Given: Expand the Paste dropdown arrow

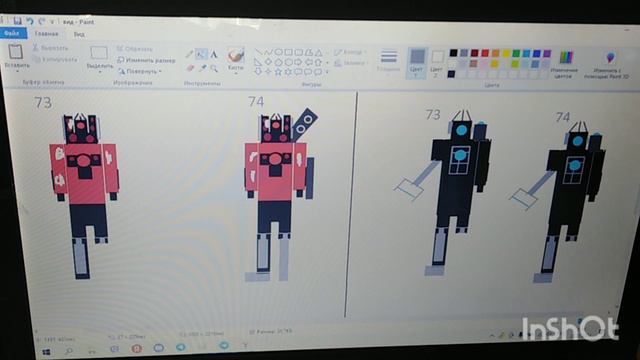Looking at the screenshot, I should coord(17,71).
